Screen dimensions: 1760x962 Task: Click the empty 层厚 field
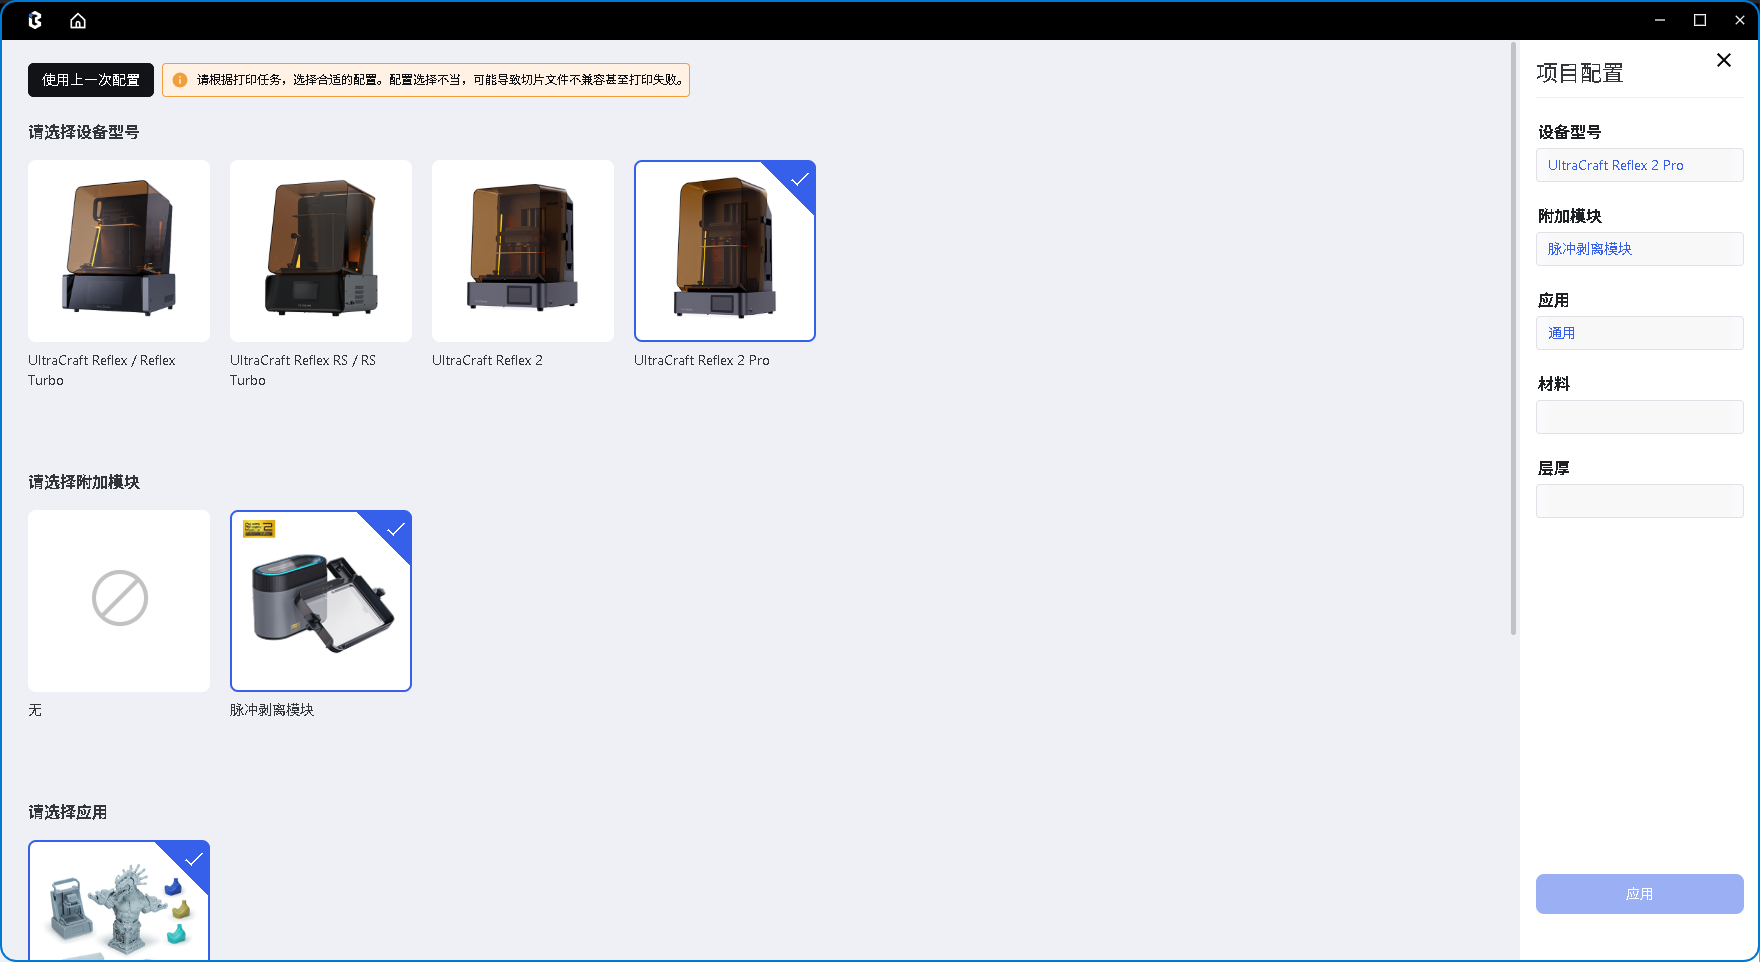(1640, 501)
